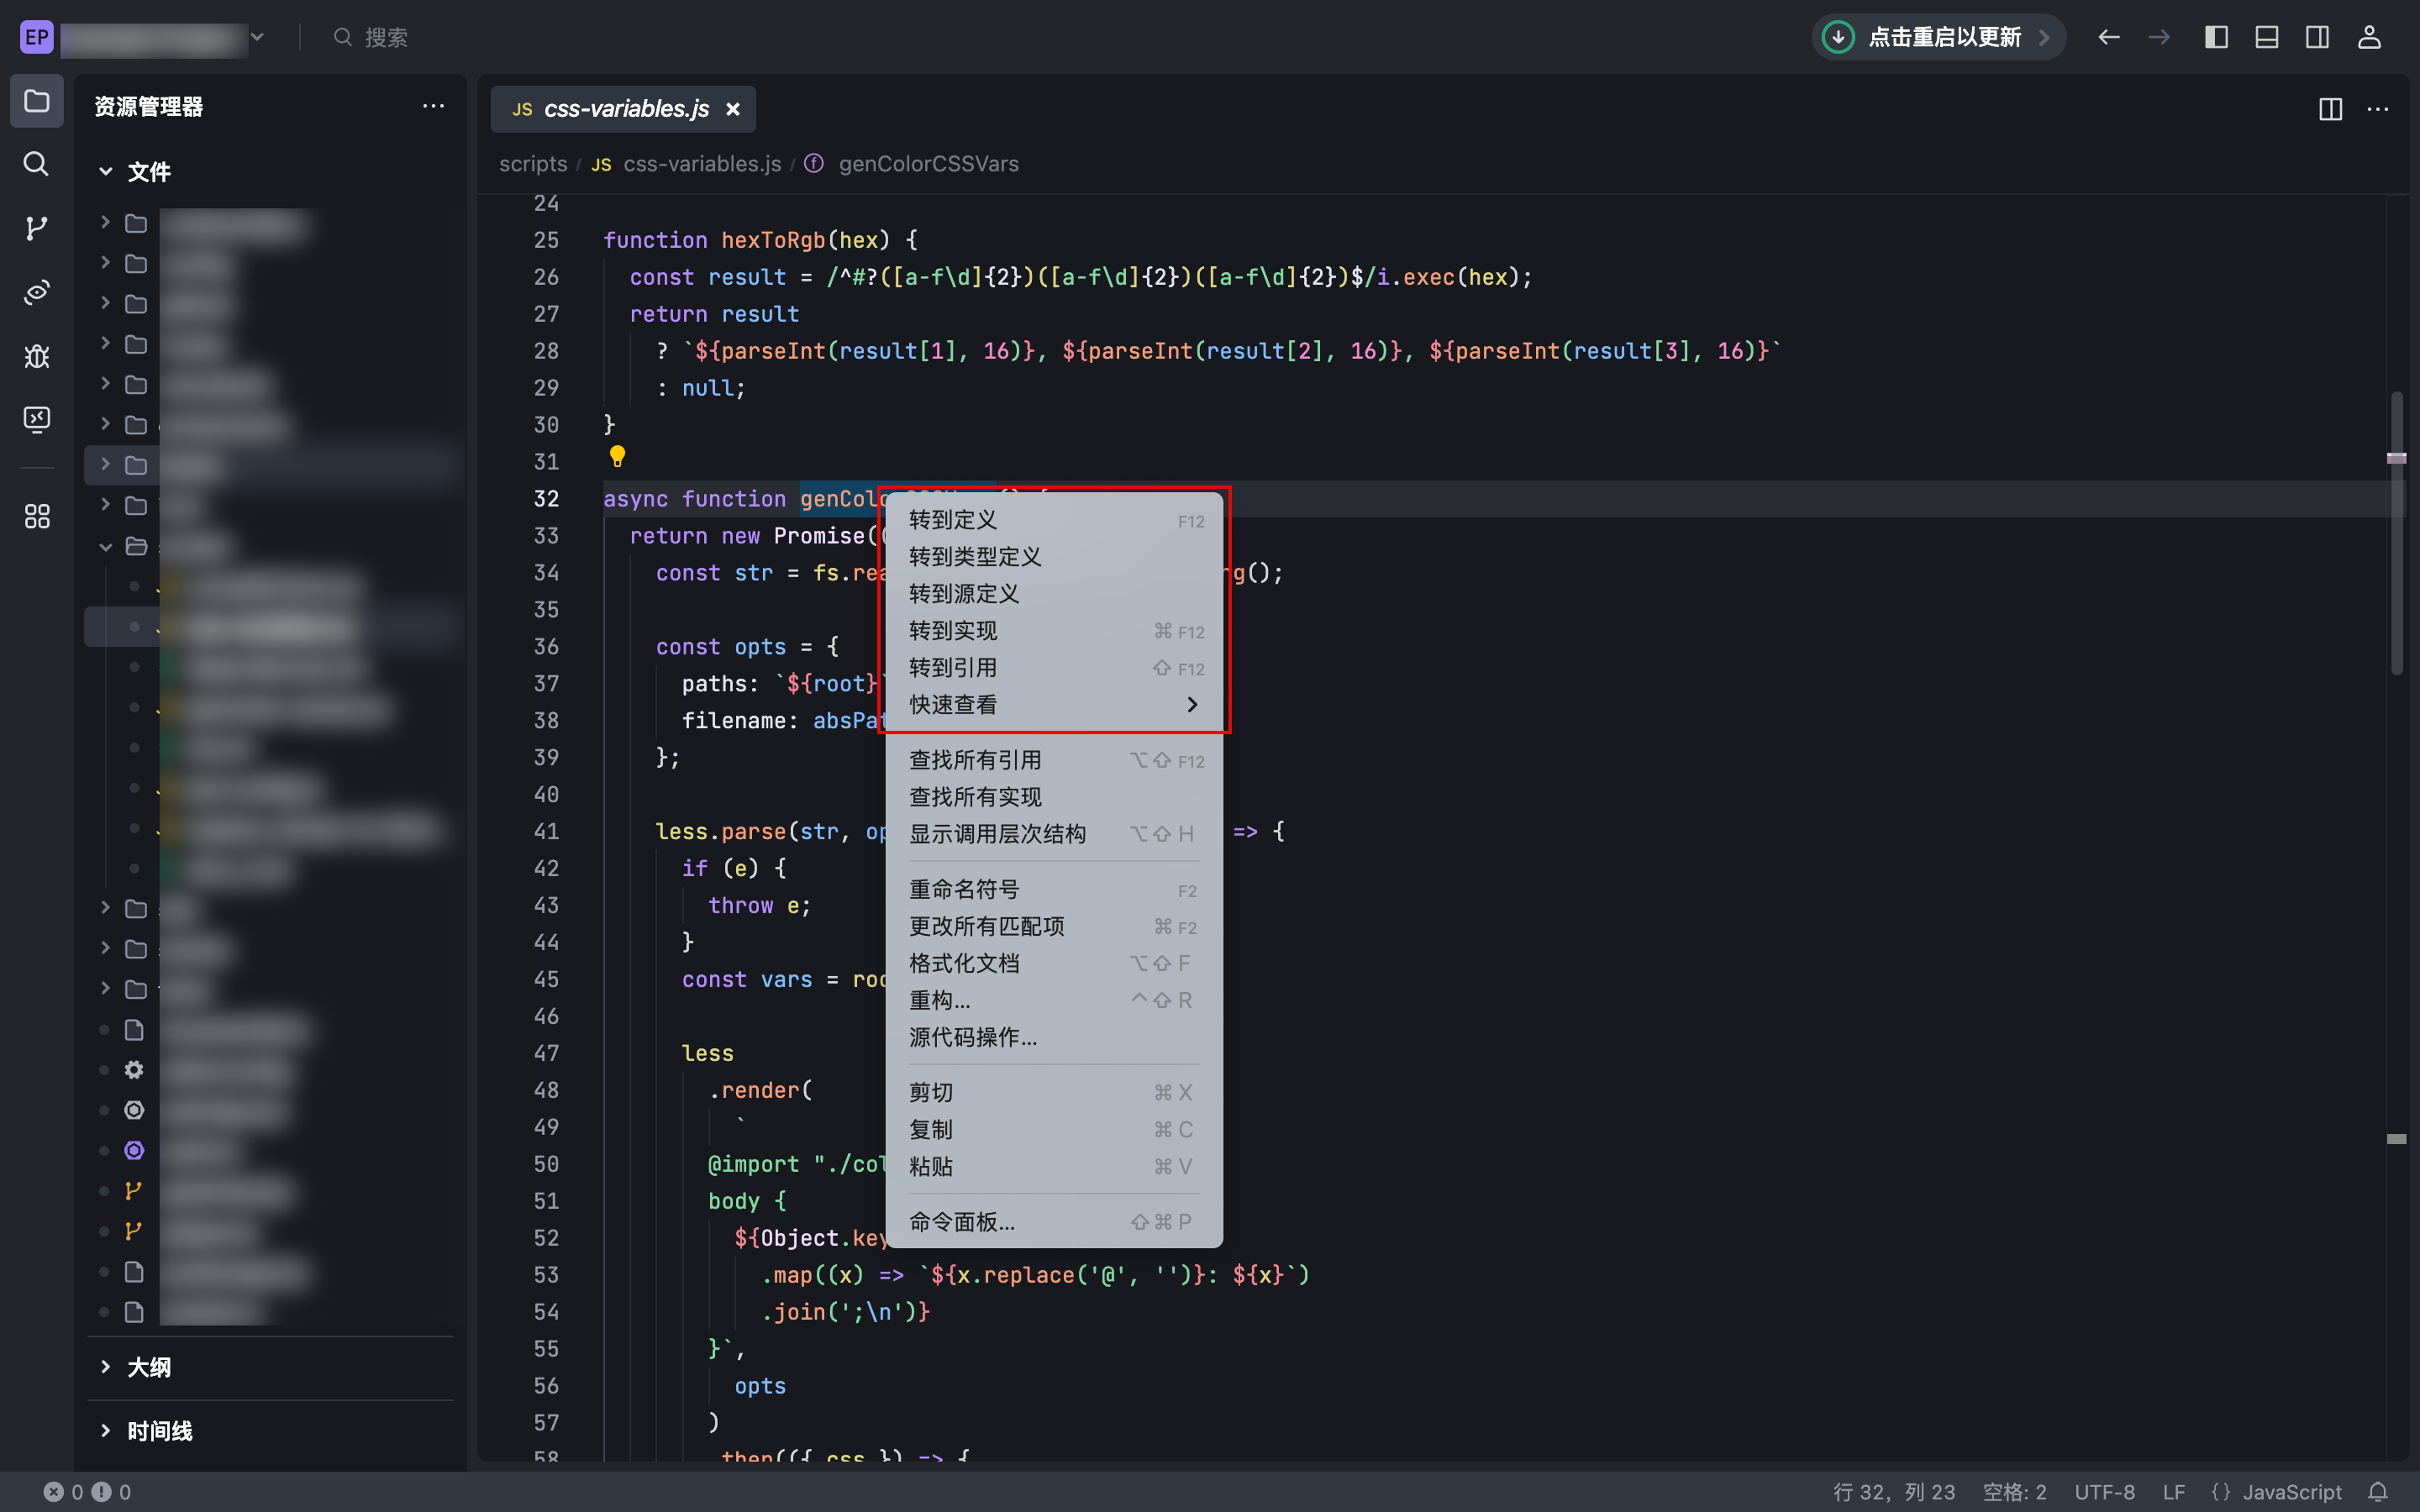Click the yellow lightbulb code action icon
The width and height of the screenshot is (2420, 1512).
(617, 457)
